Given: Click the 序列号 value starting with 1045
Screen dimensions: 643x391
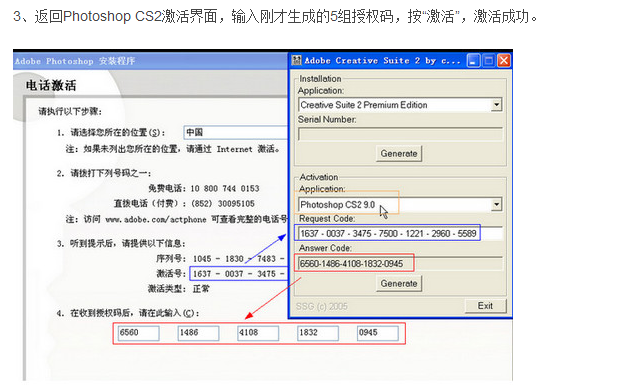Looking at the screenshot, I should tap(240, 259).
